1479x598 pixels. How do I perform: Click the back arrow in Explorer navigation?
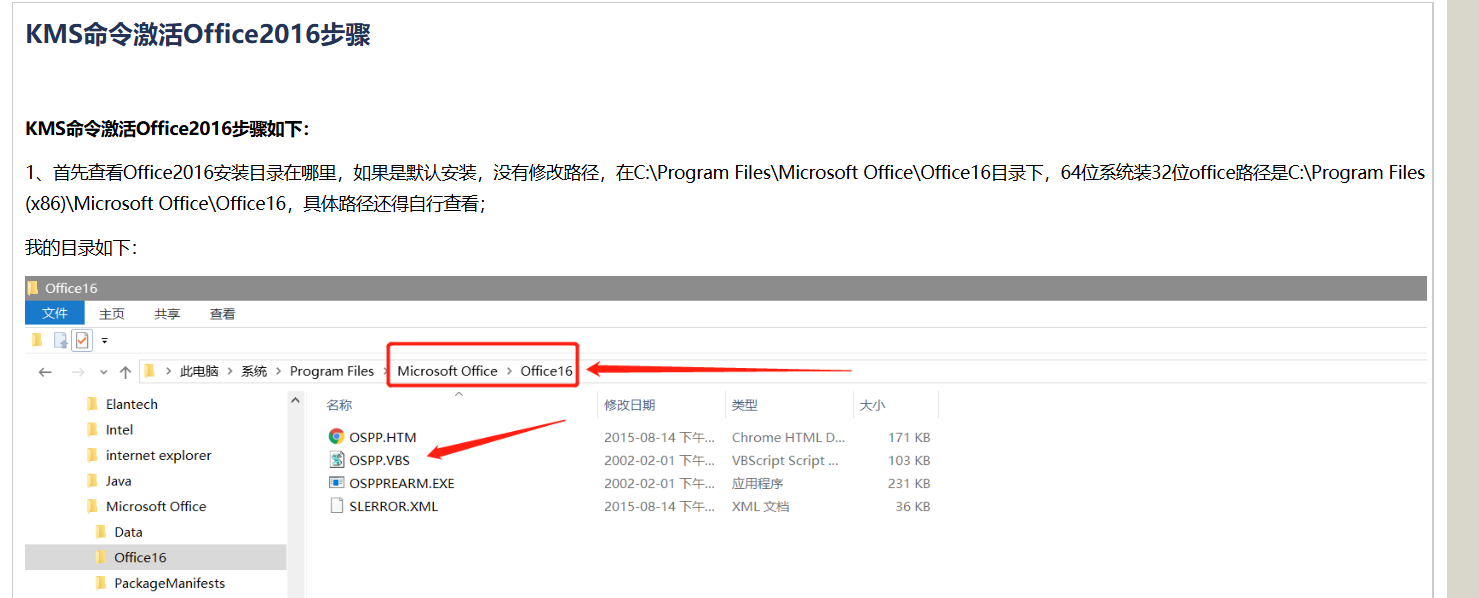[x=45, y=372]
